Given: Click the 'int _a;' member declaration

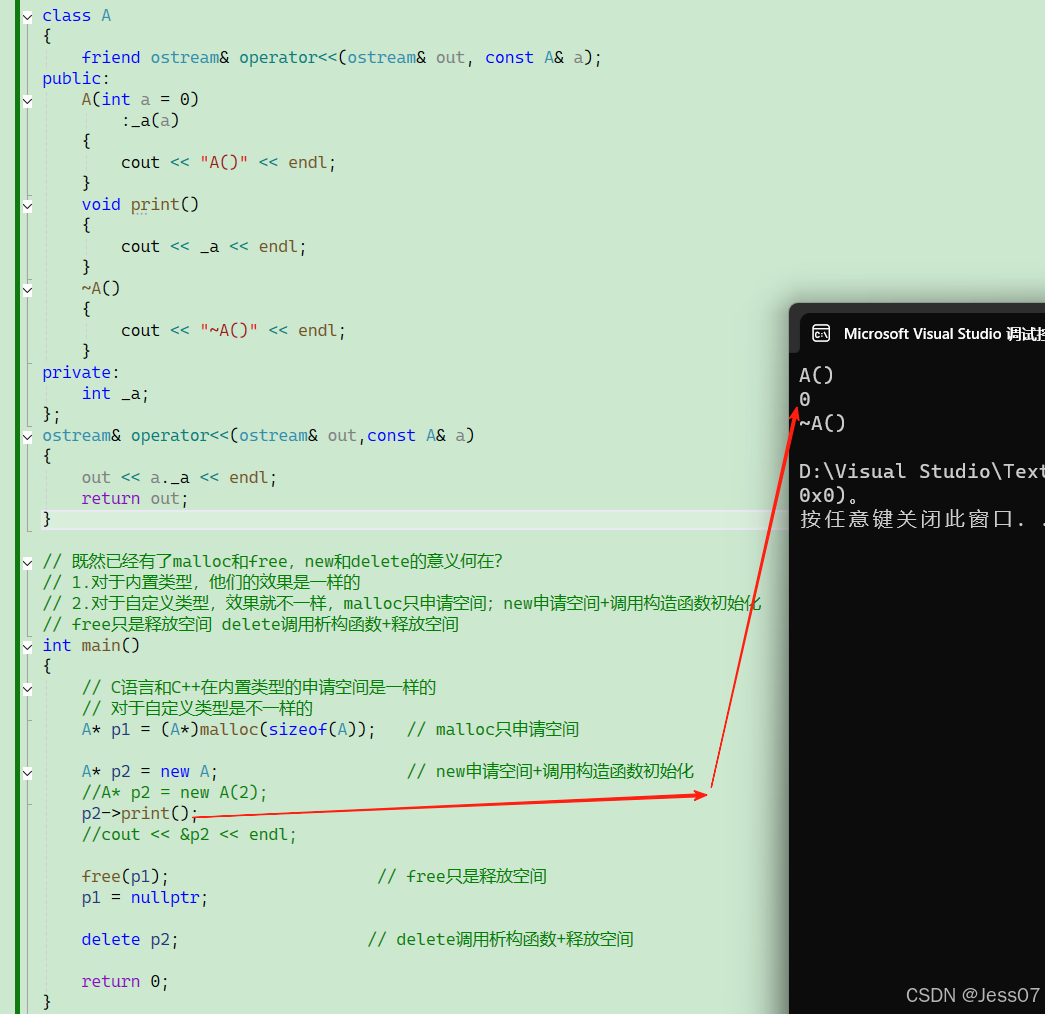Looking at the screenshot, I should (115, 394).
